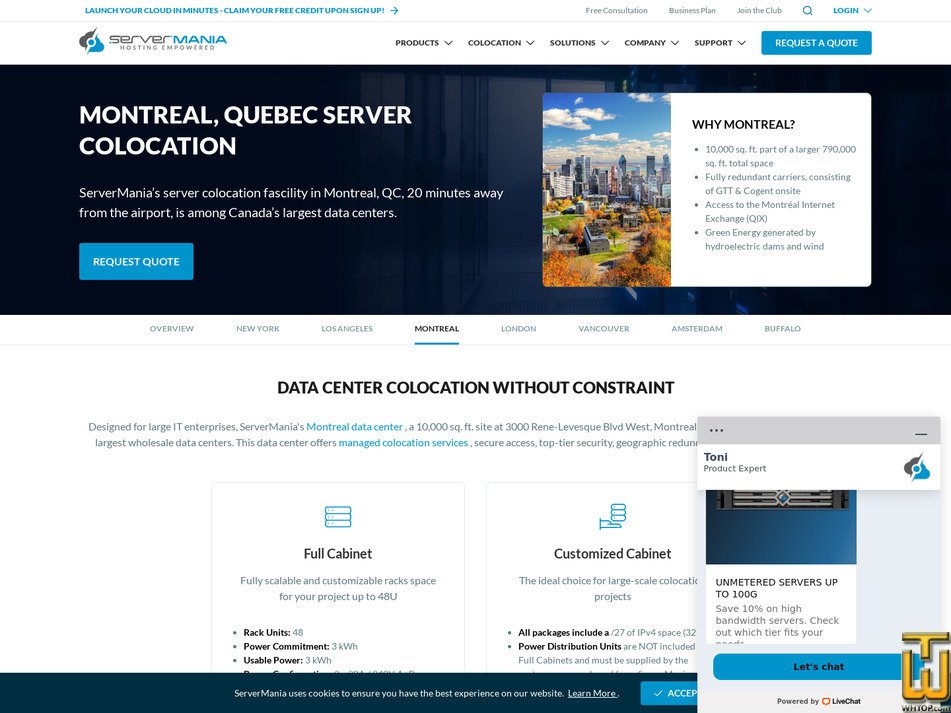Screen dimensions: 951x713
Task: Open the chat options ellipsis icon
Action: (x=716, y=428)
